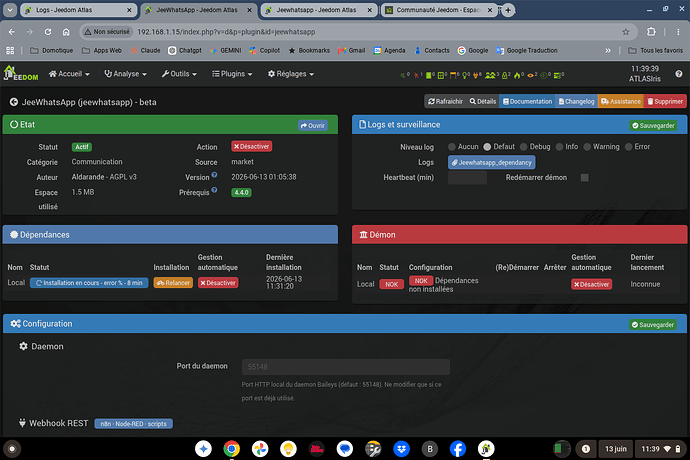Tick the Redémarrer démon checkbox
This screenshot has width=690, height=460.
point(584,177)
